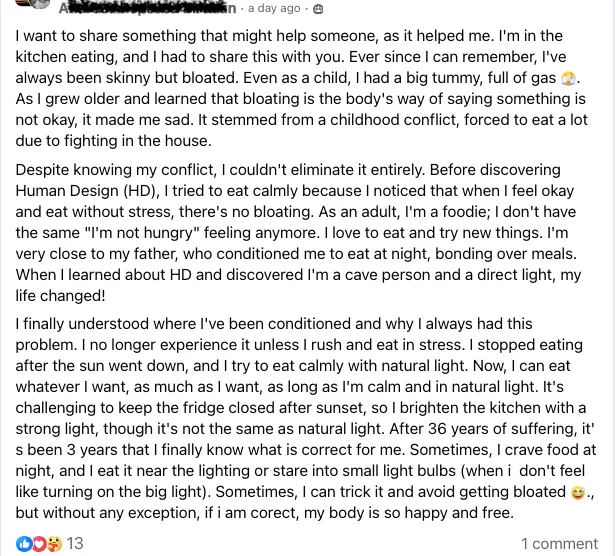Open the reactions count showing 13
615x556 pixels.
point(75,543)
